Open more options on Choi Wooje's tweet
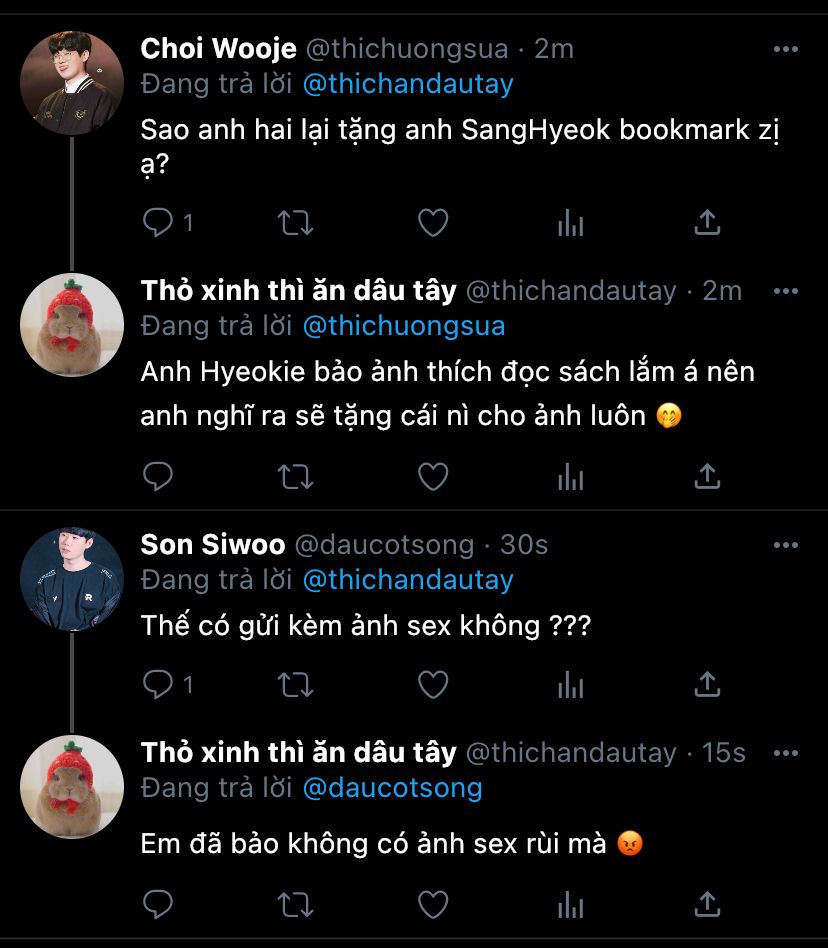Screen dimensions: 828x948 pyautogui.click(x=786, y=48)
